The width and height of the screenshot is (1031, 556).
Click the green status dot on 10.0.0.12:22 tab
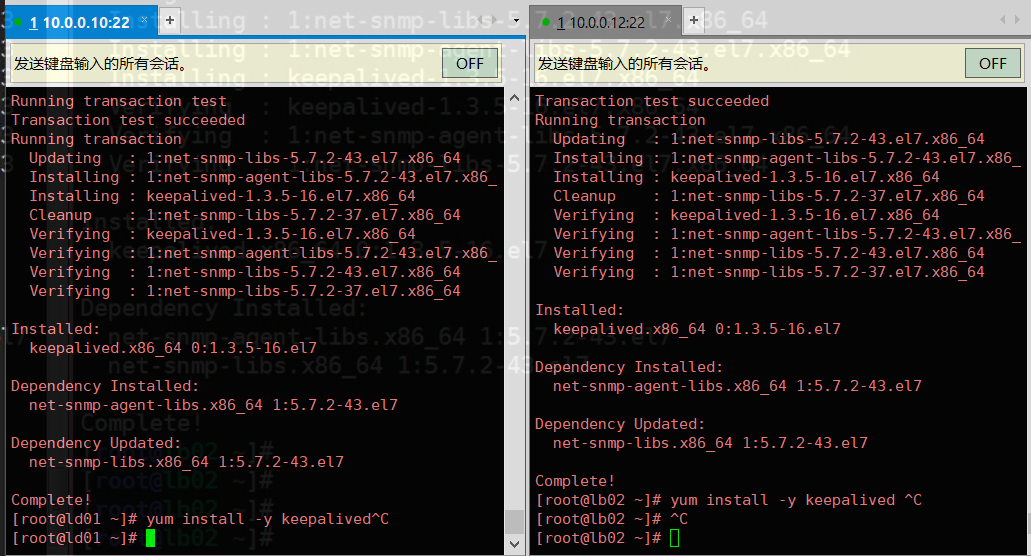[545, 22]
